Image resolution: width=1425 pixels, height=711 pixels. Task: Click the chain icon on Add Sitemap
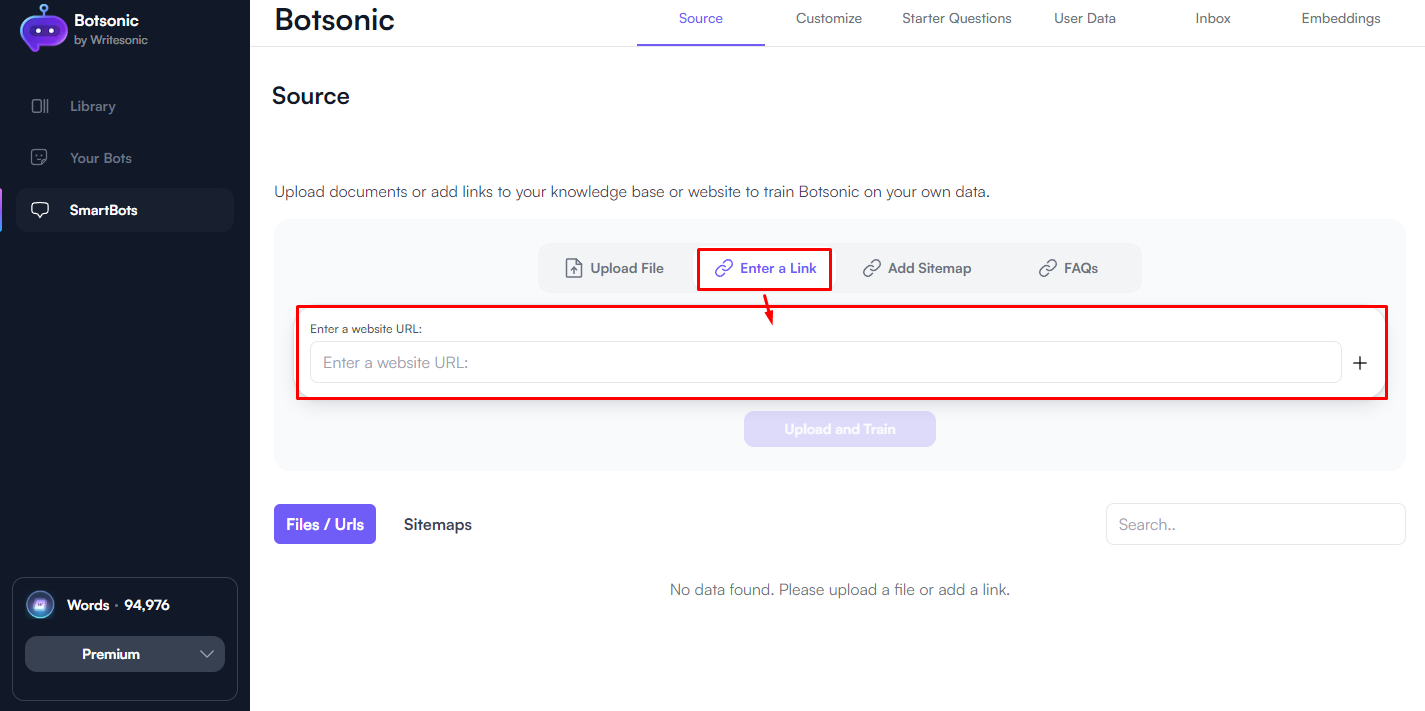click(x=872, y=268)
